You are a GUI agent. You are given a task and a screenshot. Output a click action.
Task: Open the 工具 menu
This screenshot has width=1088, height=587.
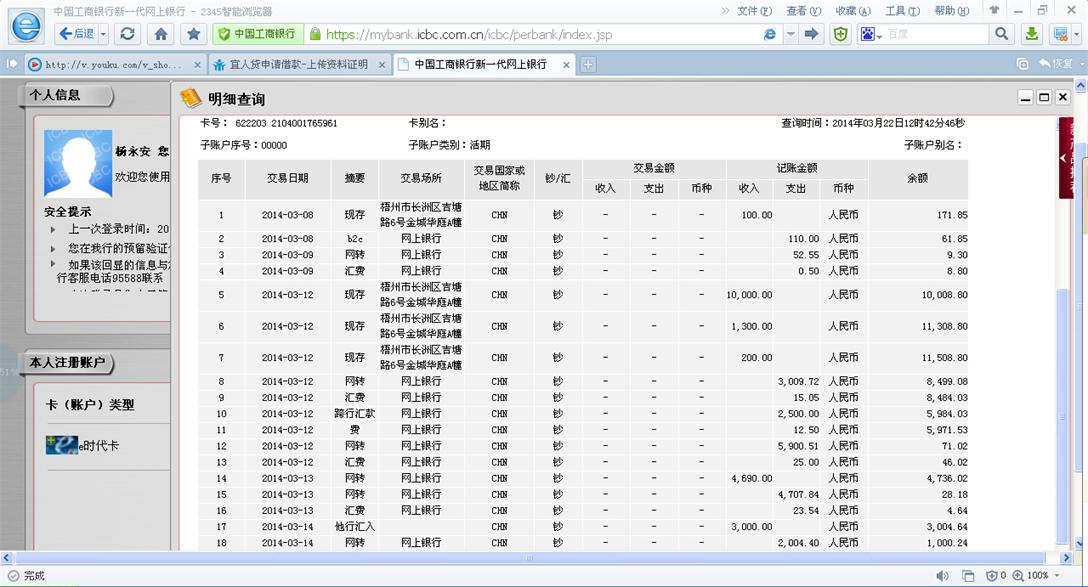[x=902, y=11]
